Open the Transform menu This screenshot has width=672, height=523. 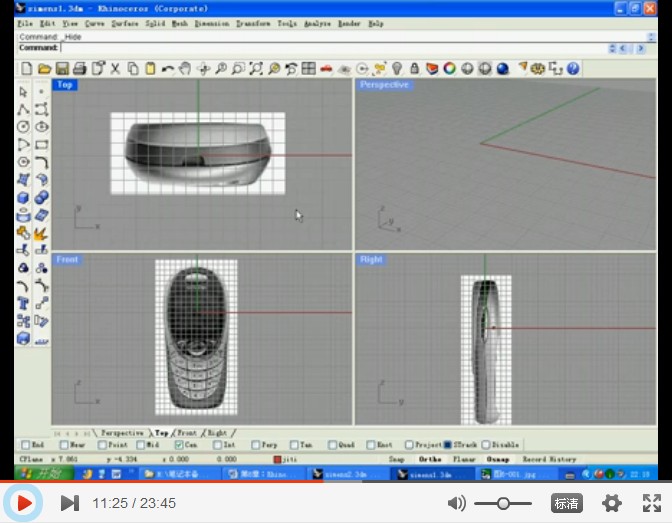[x=253, y=24]
